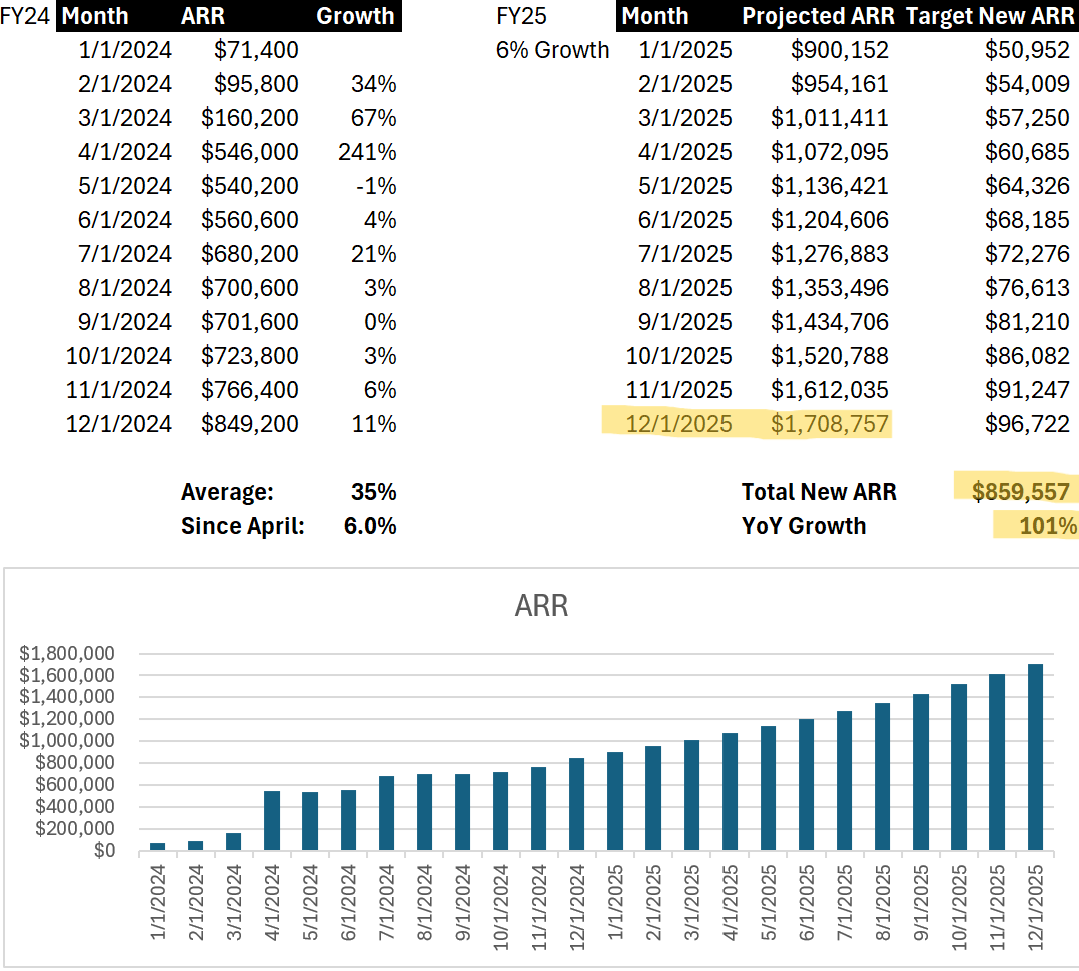This screenshot has height=971, width=1079.
Task: Select the 7/1/2024 date cell
Action: click(125, 254)
